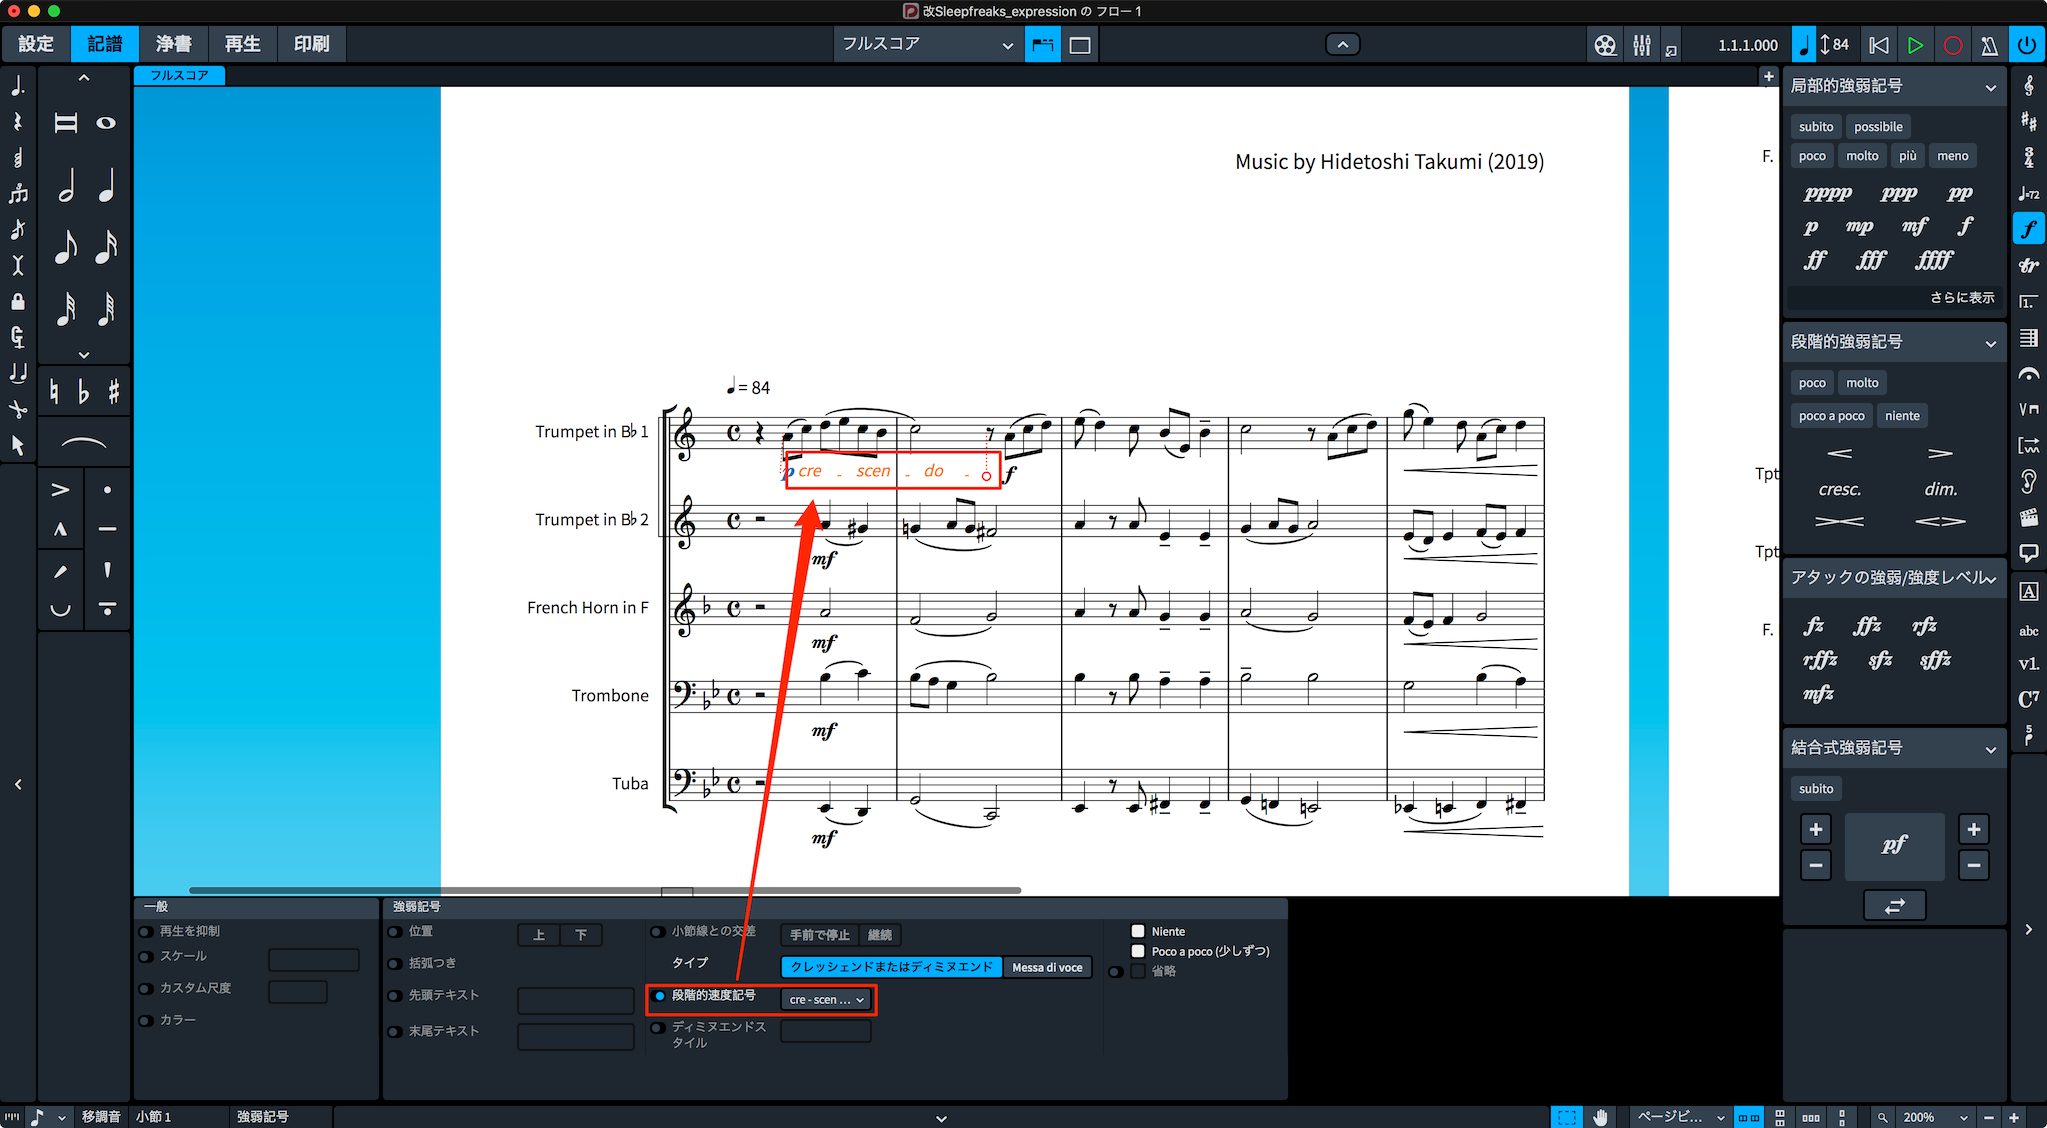Image resolution: width=2047 pixels, height=1128 pixels.
Task: Insert the mf dynamic from panel
Action: (1914, 227)
